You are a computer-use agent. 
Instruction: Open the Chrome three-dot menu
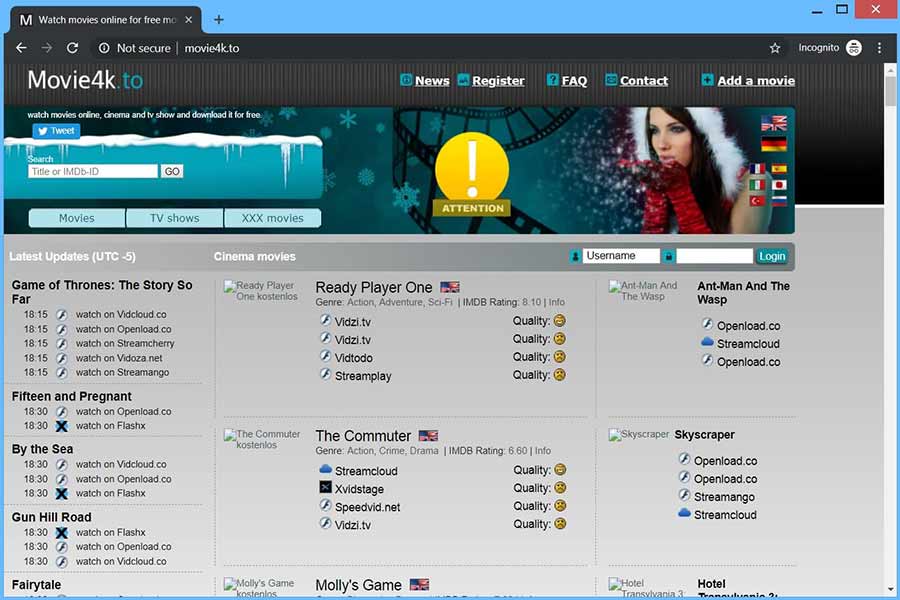click(x=879, y=48)
